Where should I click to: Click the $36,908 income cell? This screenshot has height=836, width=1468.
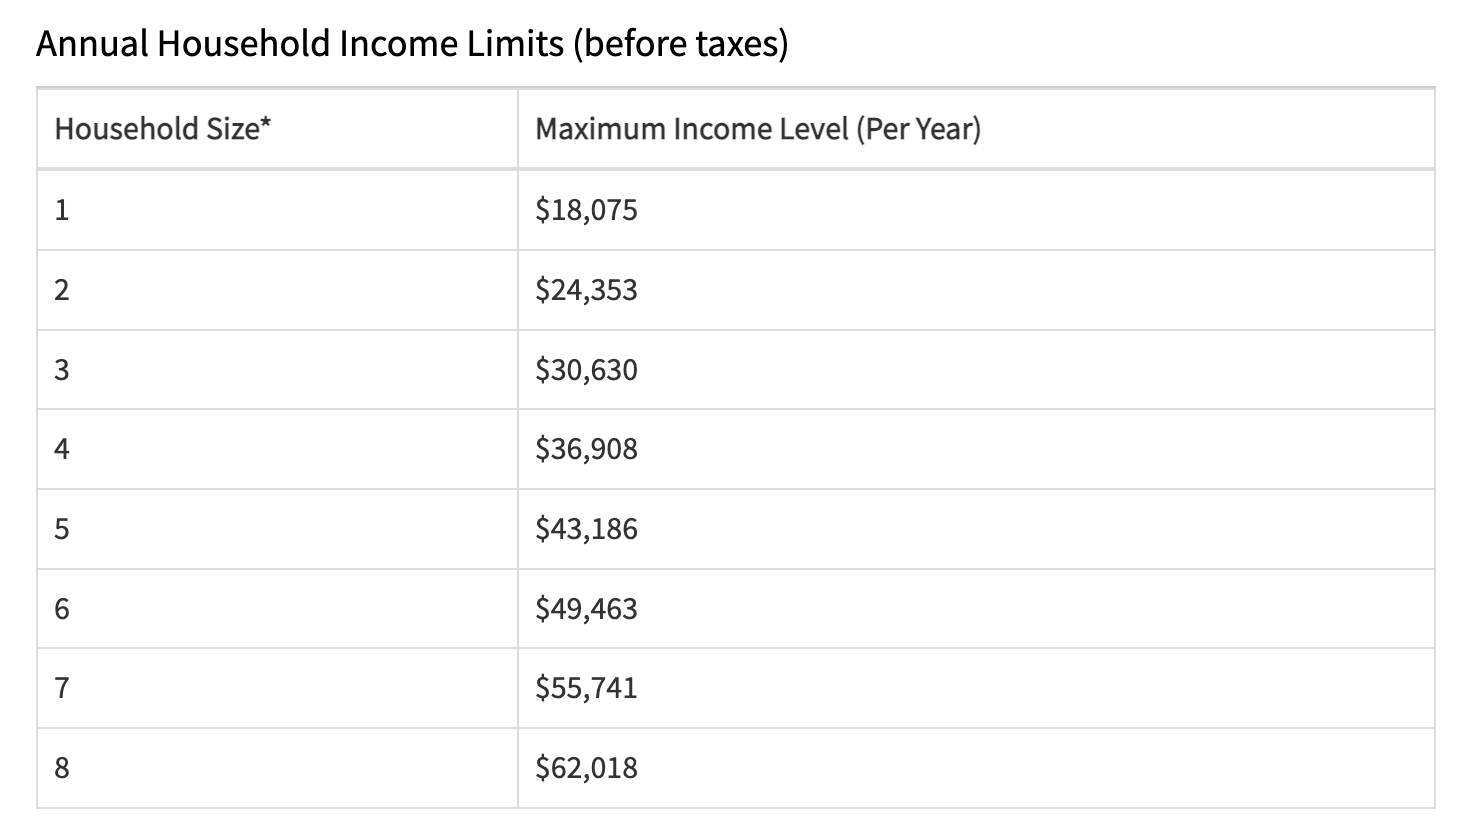(976, 449)
